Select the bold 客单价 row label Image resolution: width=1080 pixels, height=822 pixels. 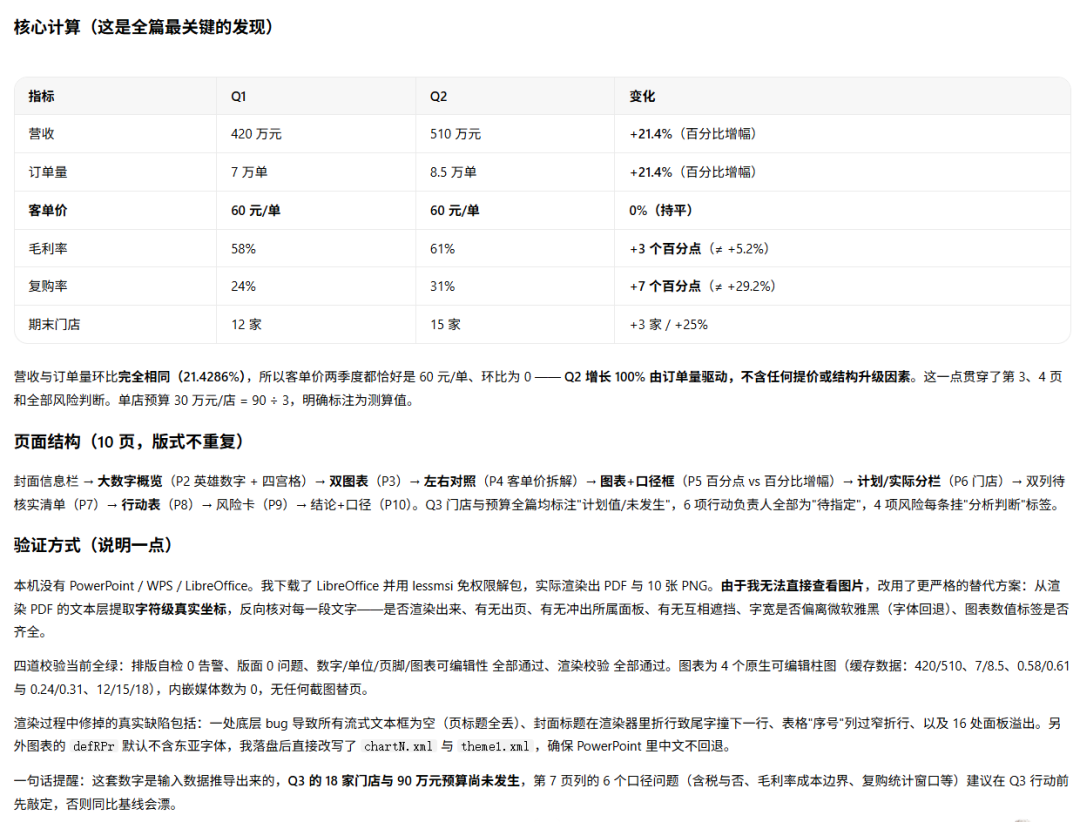pyautogui.click(x=48, y=210)
